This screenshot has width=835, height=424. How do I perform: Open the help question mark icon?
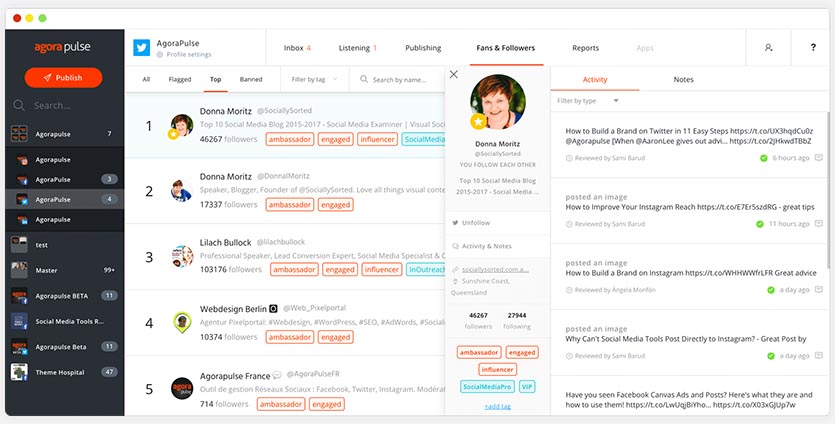(813, 47)
